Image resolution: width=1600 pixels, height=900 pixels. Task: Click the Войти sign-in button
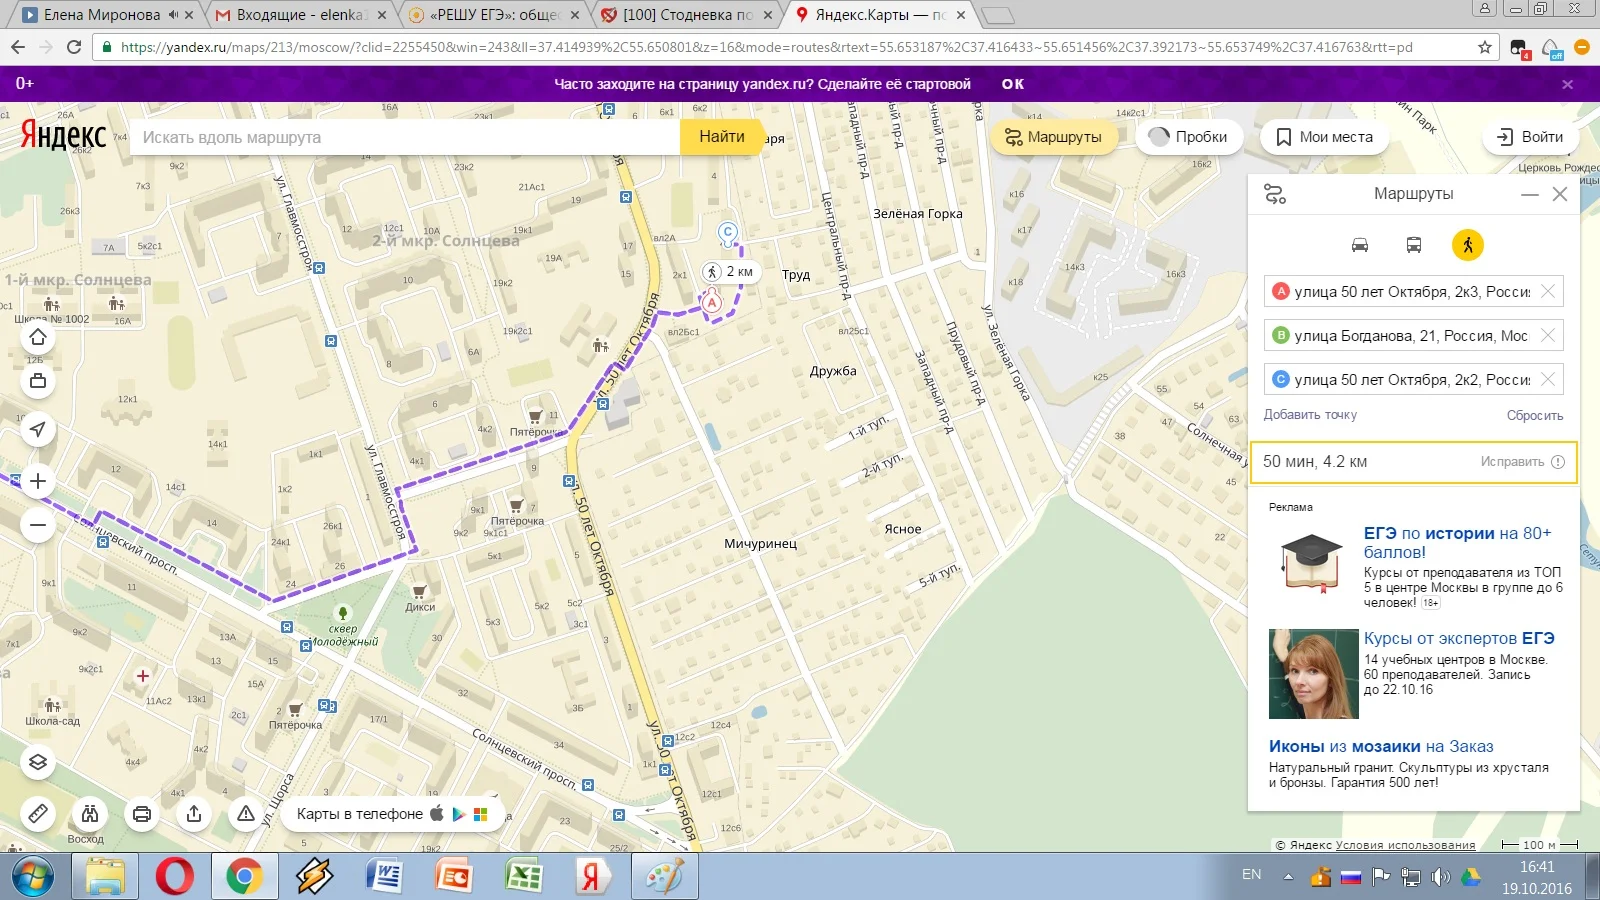(x=1529, y=137)
